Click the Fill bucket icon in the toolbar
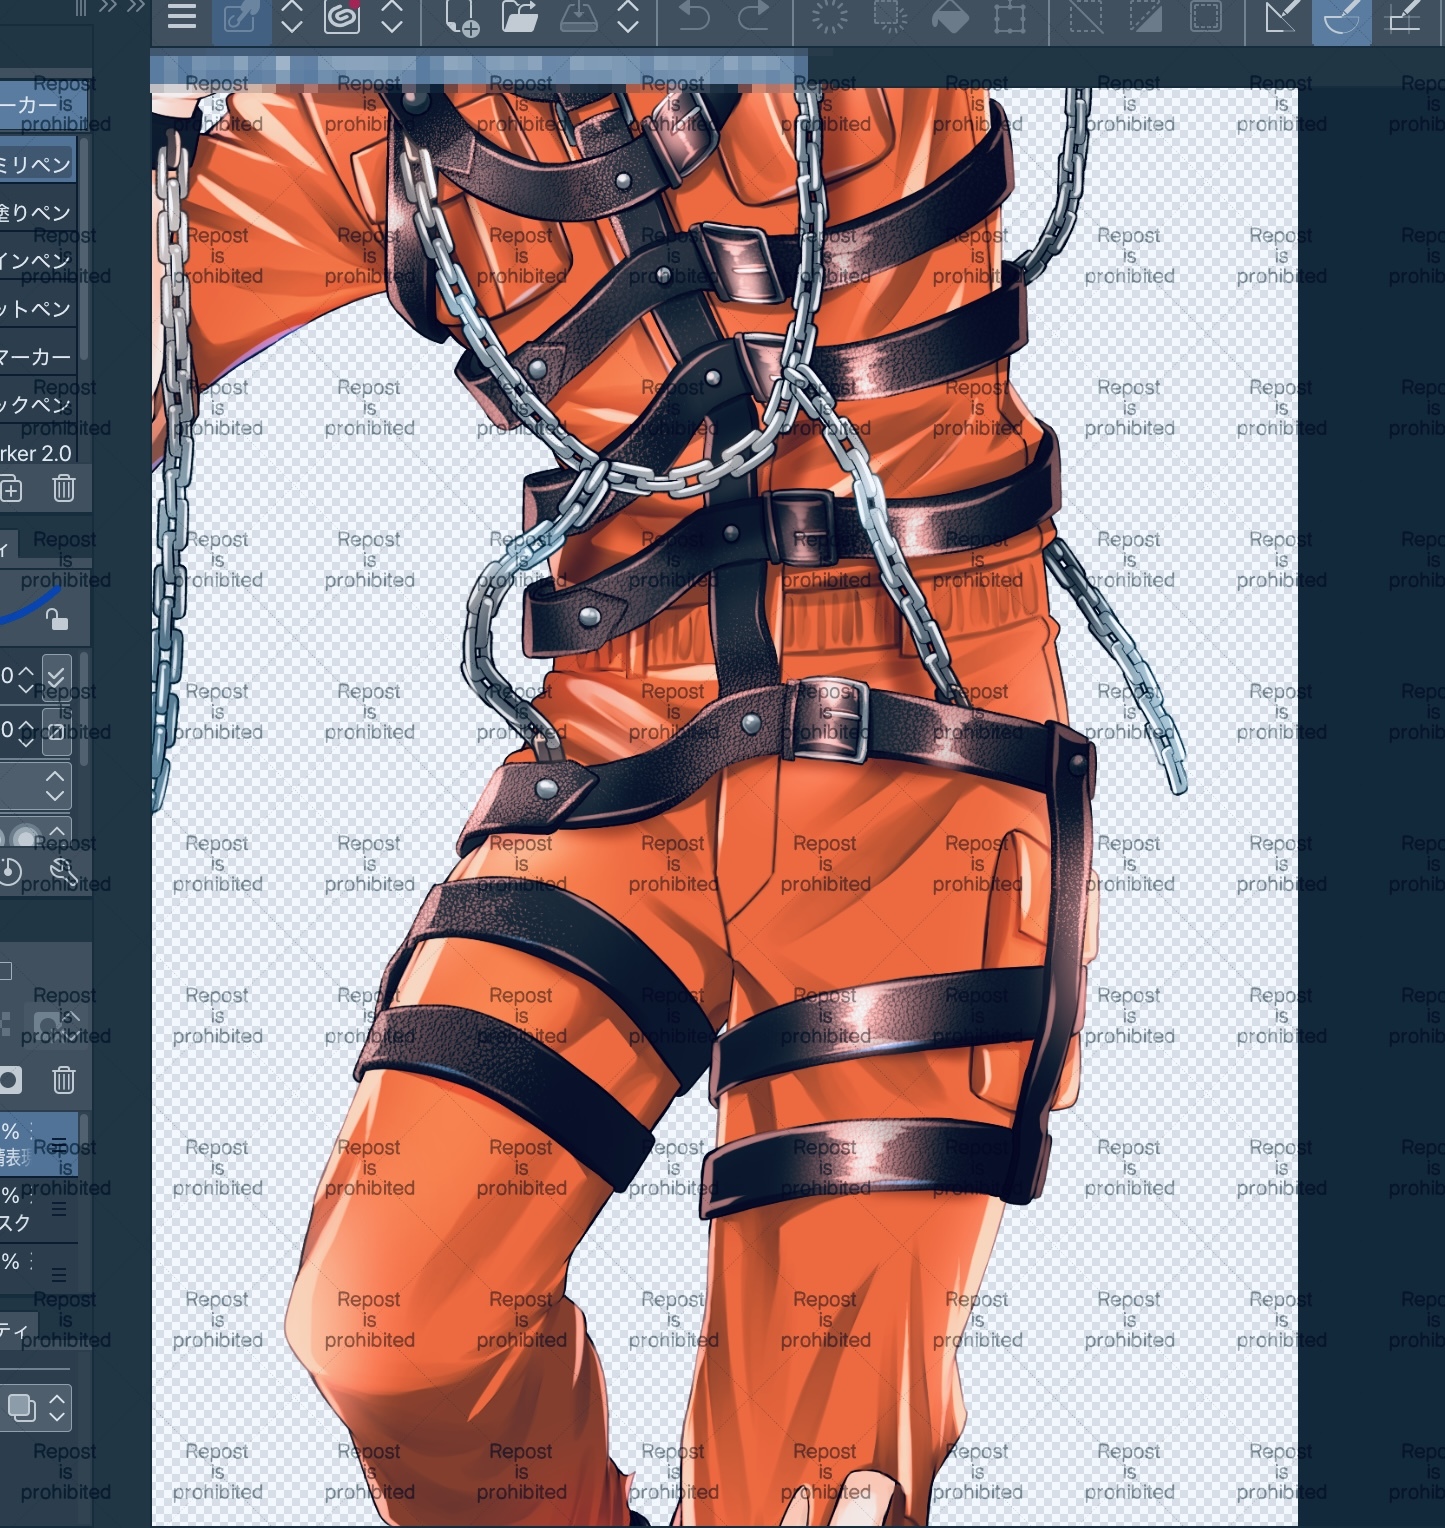This screenshot has width=1445, height=1528. [x=949, y=17]
